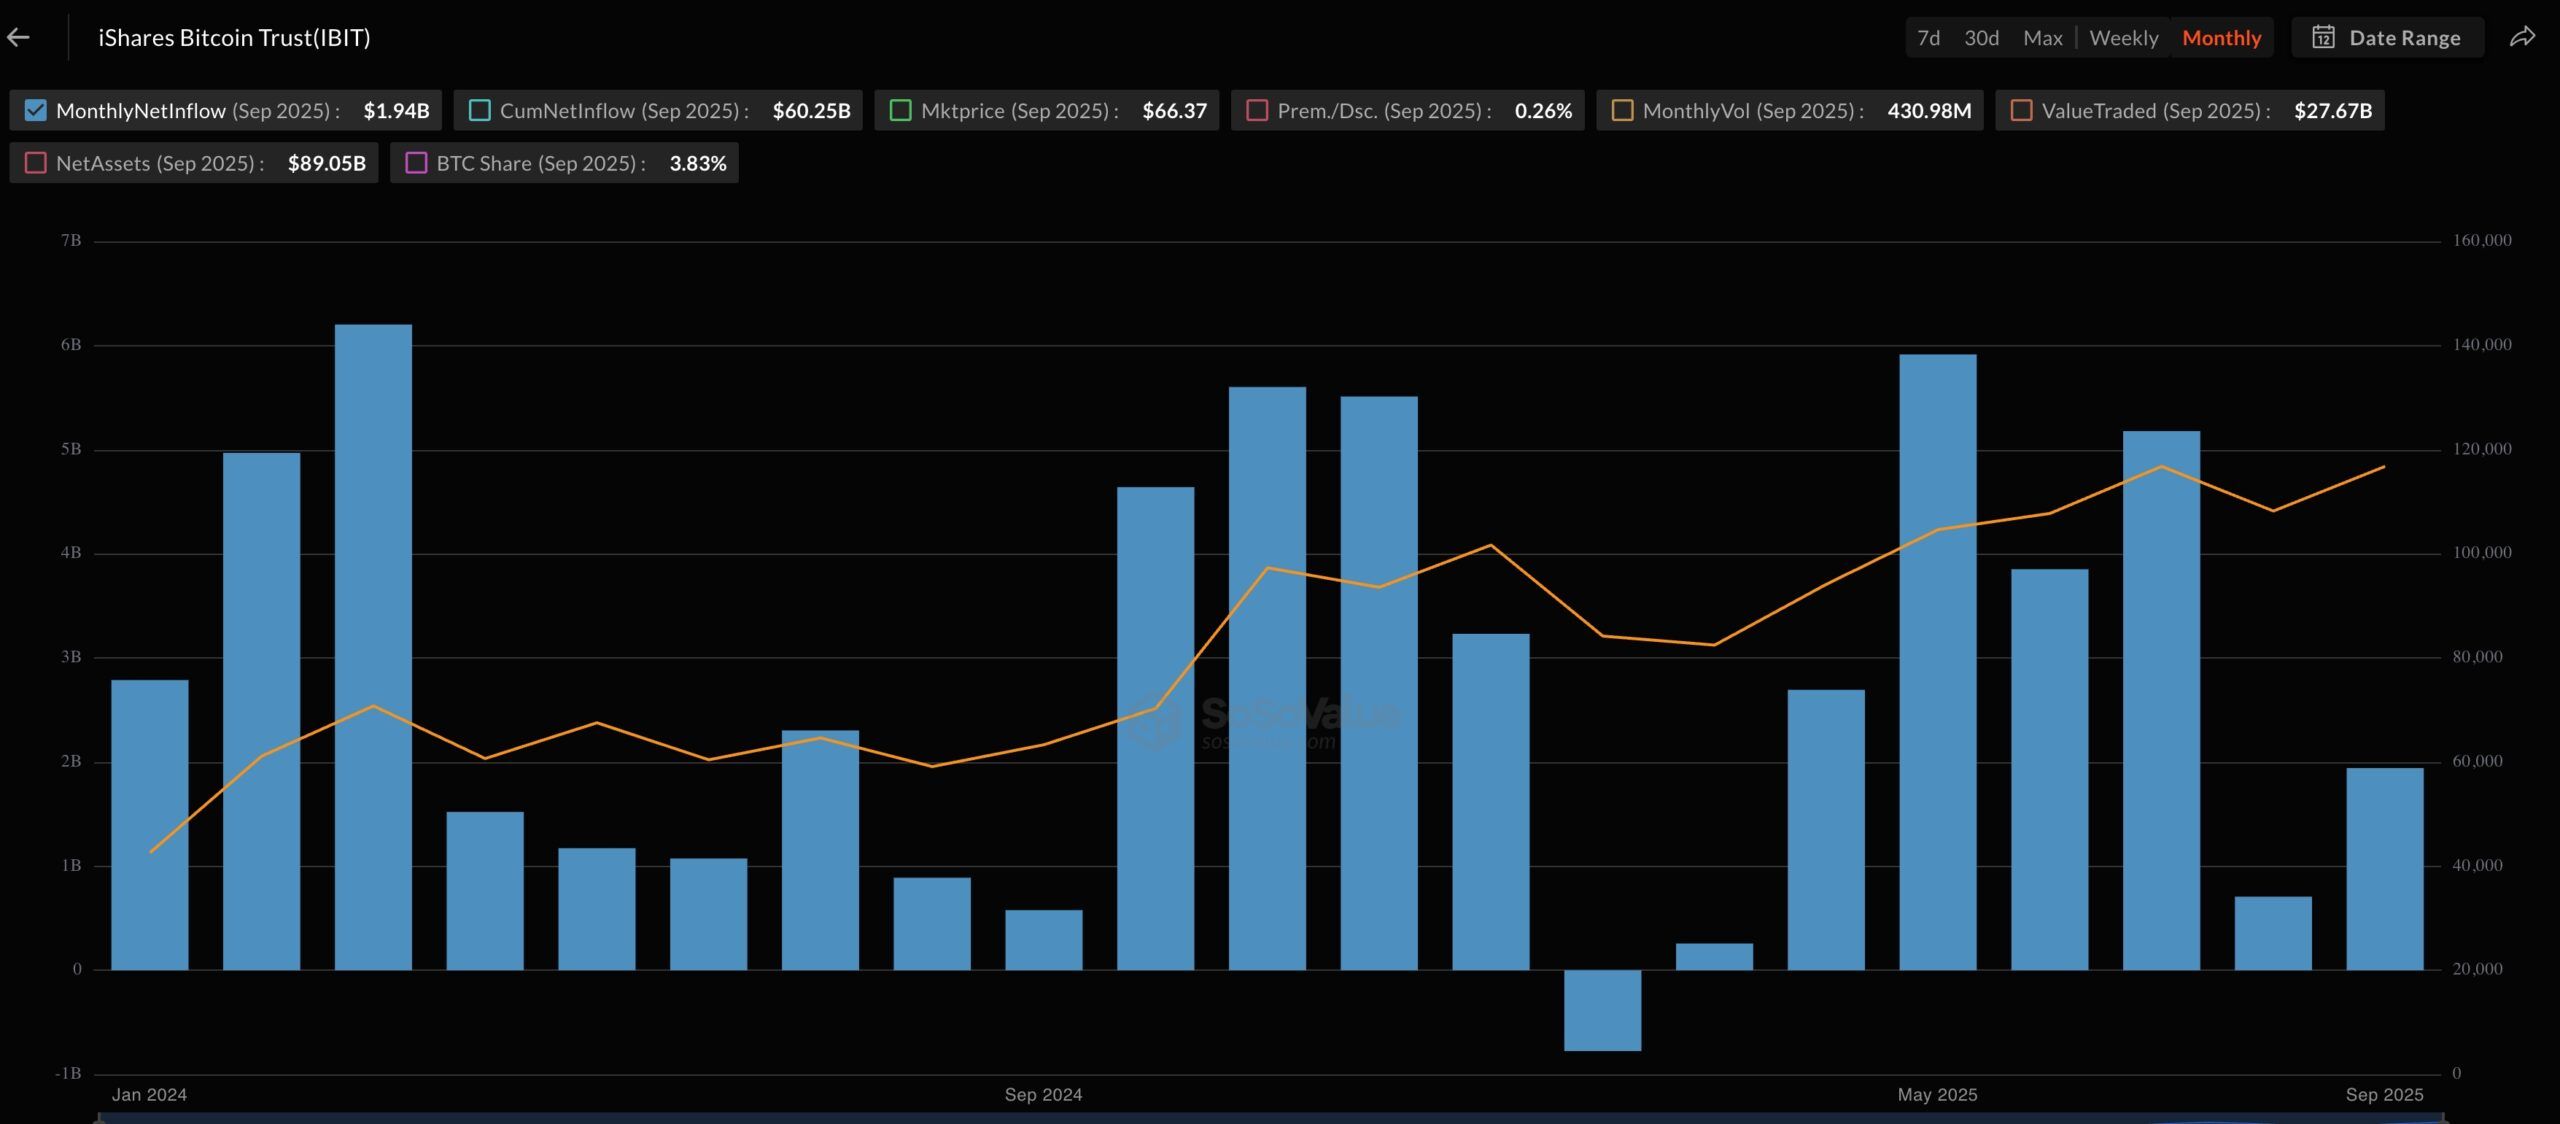
Task: Enable the CumNetInflow checkbox
Action: [479, 110]
